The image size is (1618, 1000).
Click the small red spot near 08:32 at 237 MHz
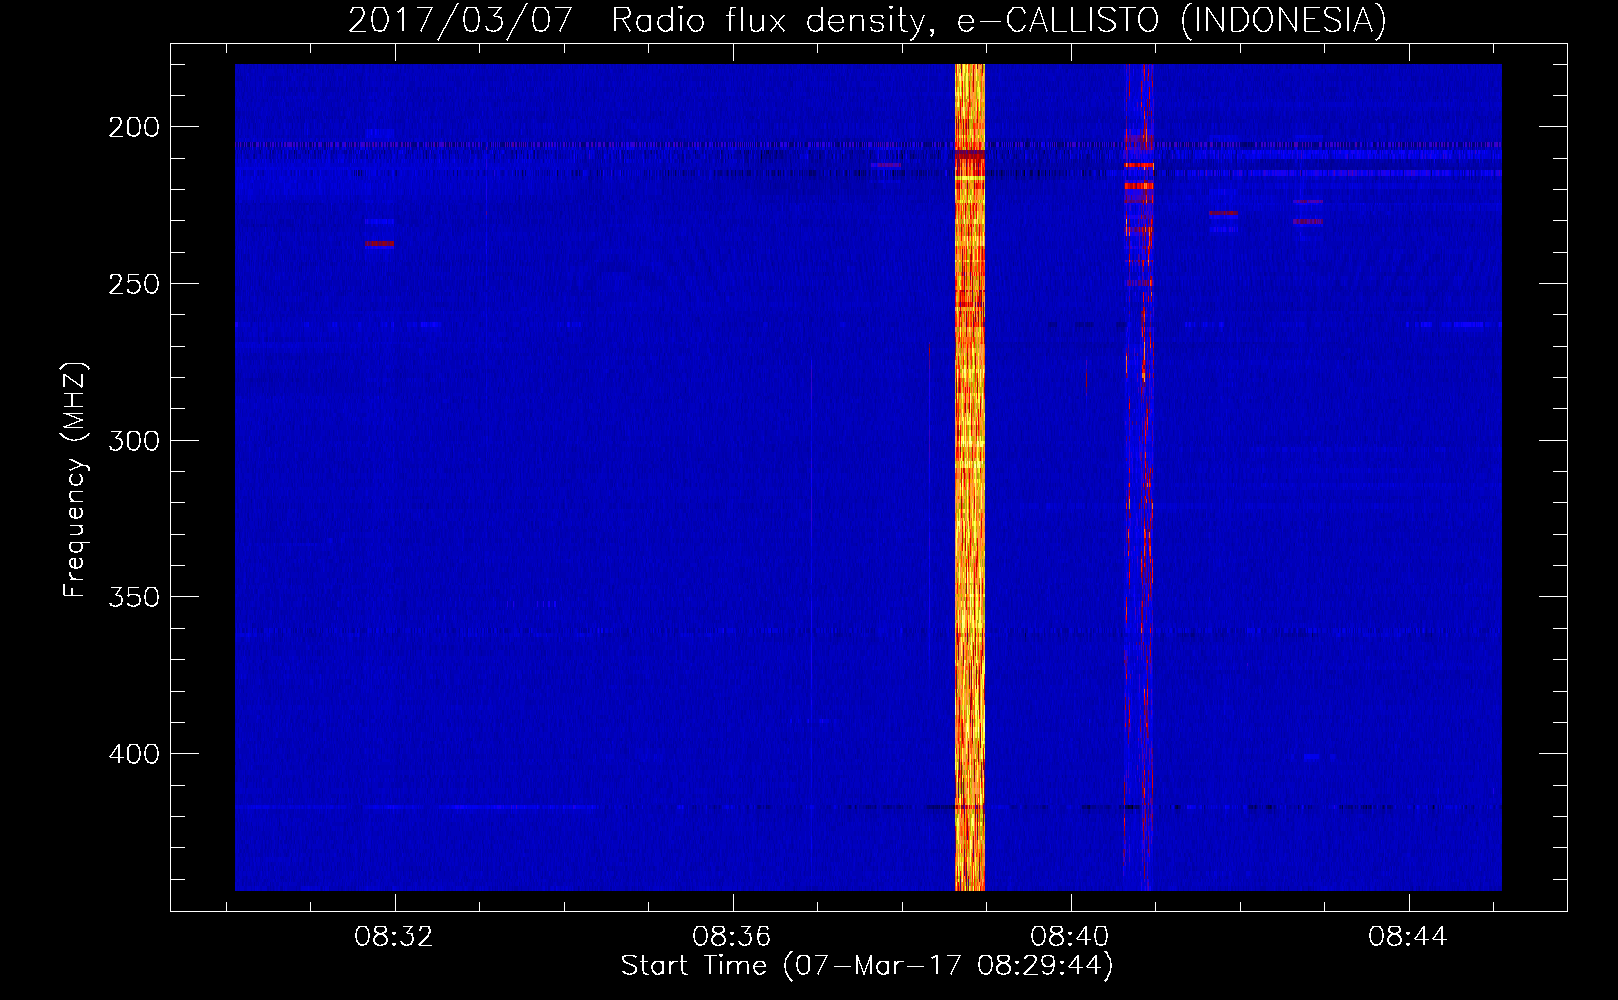pos(379,243)
